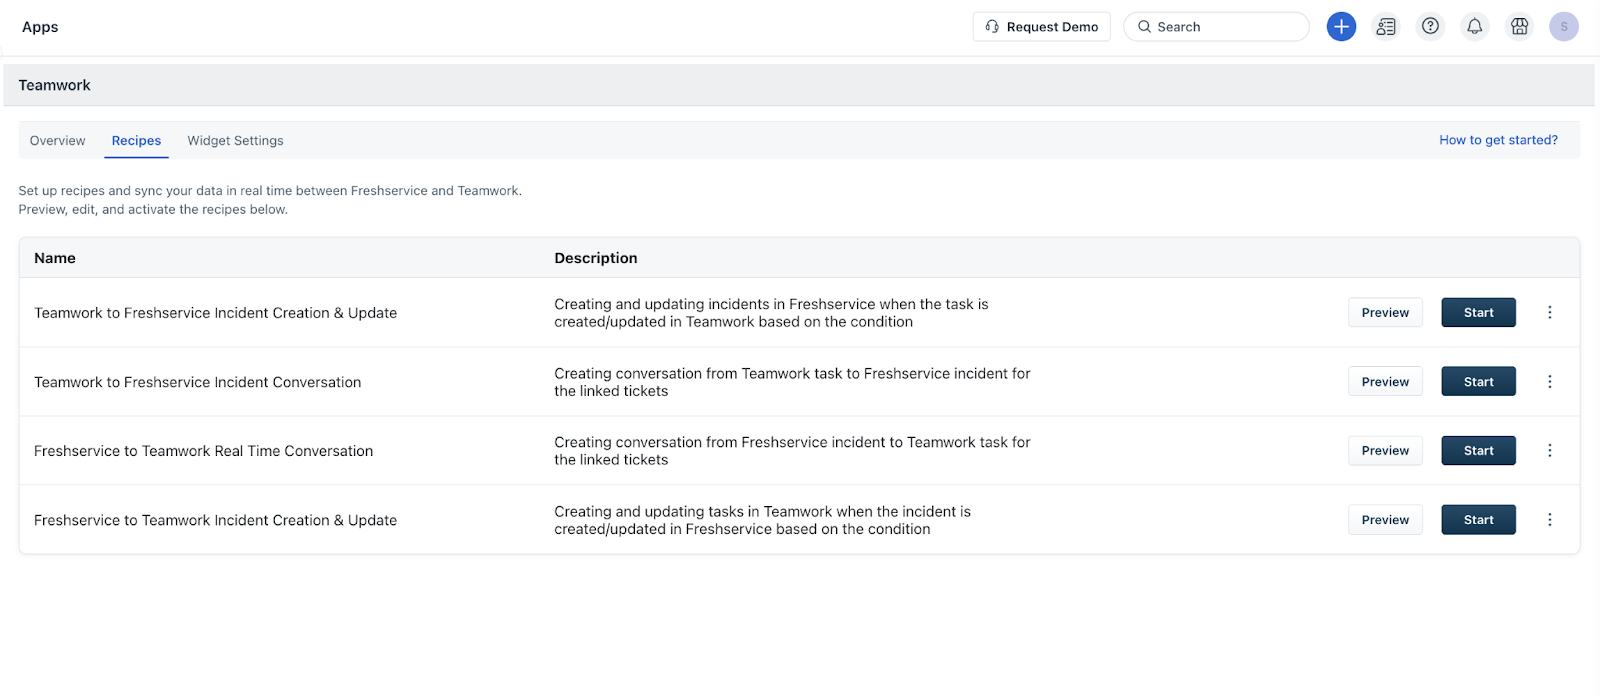Click the headset icon in Request Demo
Image resolution: width=1600 pixels, height=695 pixels.
[x=992, y=27]
